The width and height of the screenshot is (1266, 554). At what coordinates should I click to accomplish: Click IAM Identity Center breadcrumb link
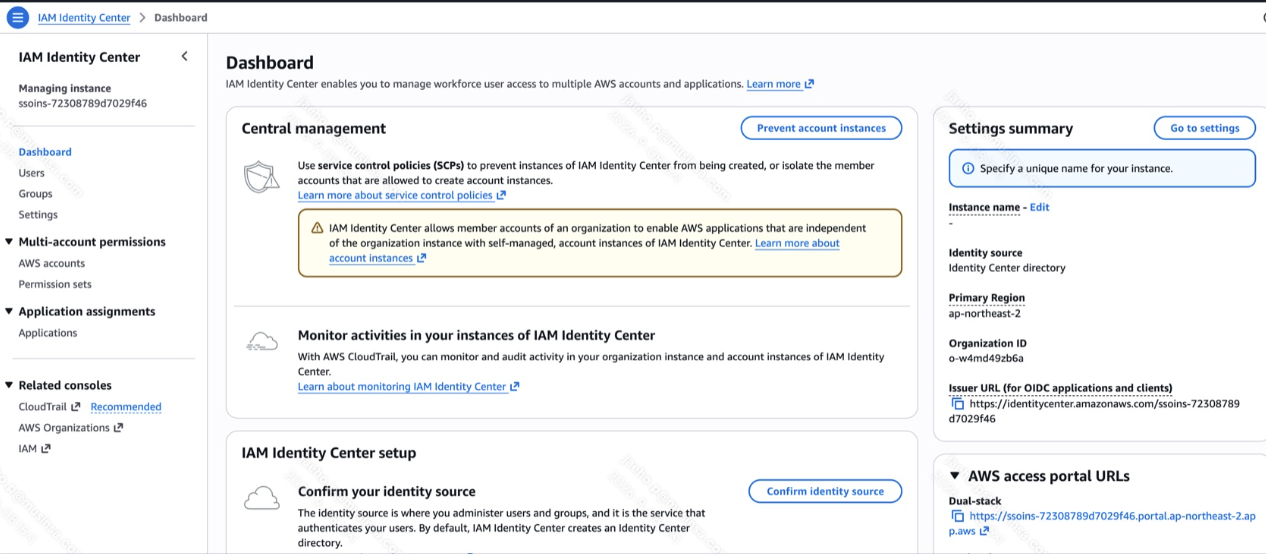click(x=84, y=18)
